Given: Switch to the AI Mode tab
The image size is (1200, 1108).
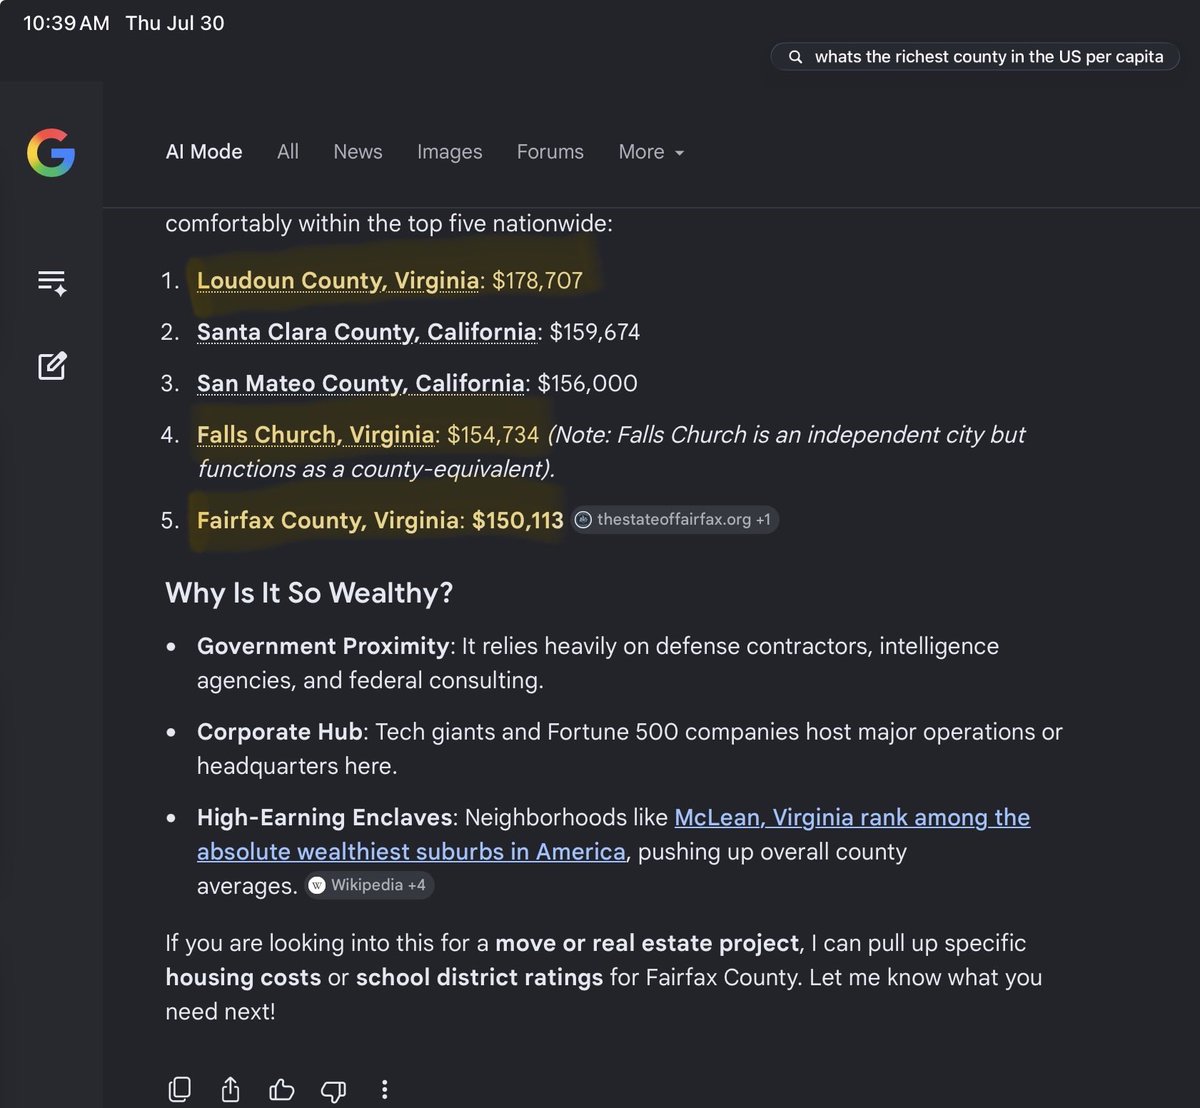Looking at the screenshot, I should pyautogui.click(x=204, y=152).
